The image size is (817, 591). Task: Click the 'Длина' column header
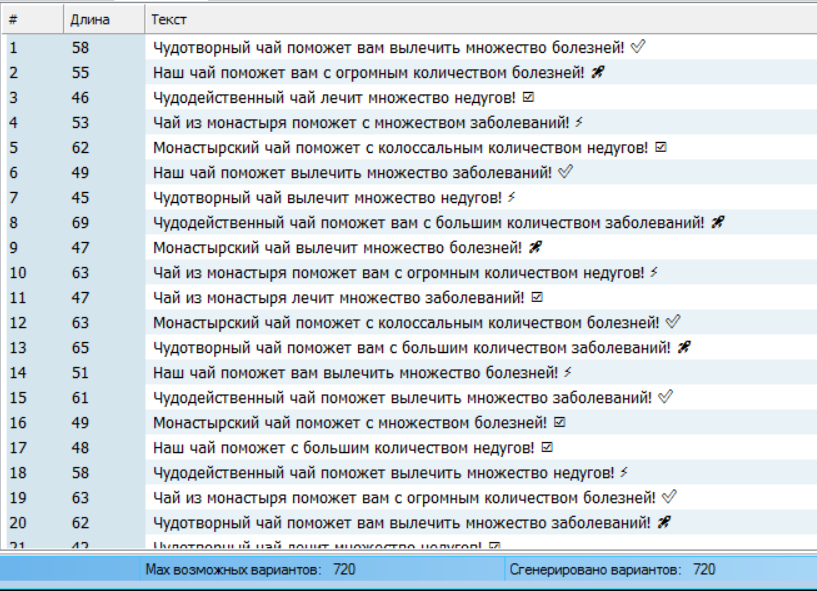104,20
